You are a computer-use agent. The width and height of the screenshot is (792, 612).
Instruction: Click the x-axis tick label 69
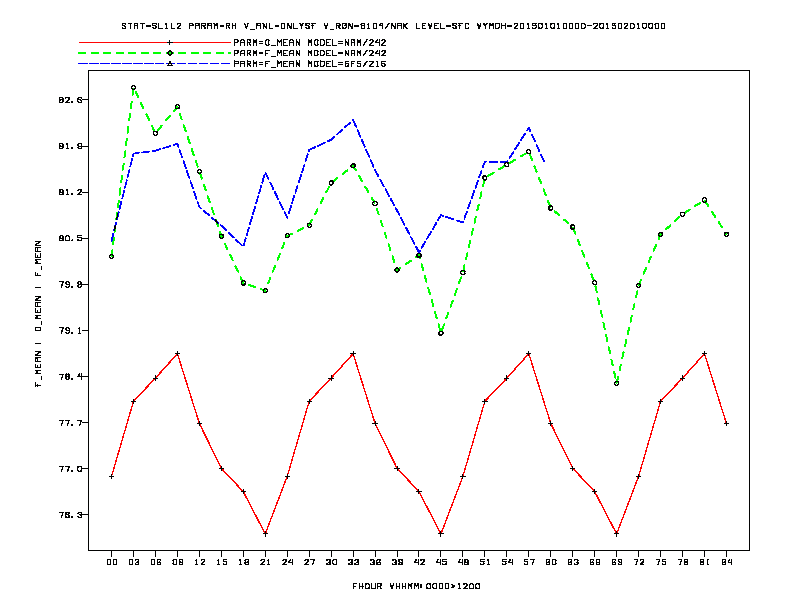(x=617, y=562)
